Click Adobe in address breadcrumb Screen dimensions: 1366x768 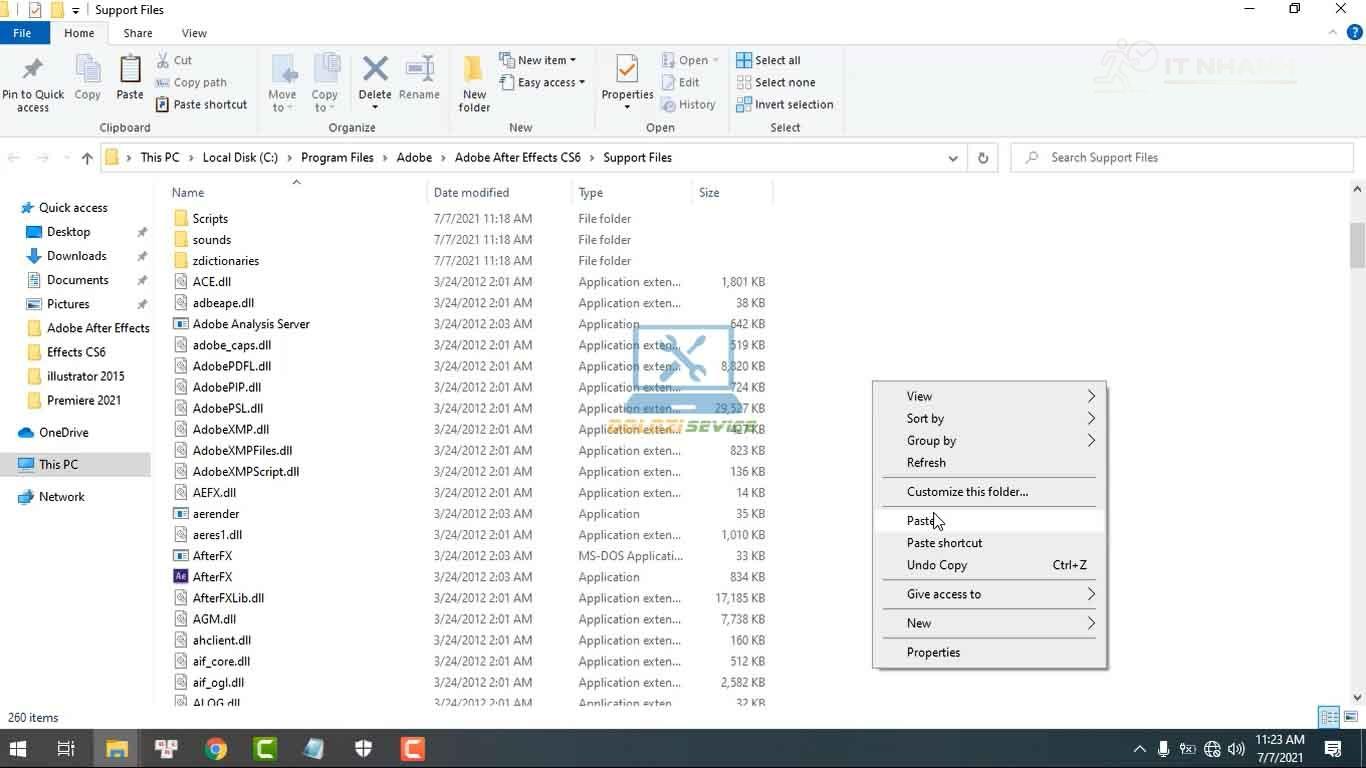pyautogui.click(x=414, y=158)
